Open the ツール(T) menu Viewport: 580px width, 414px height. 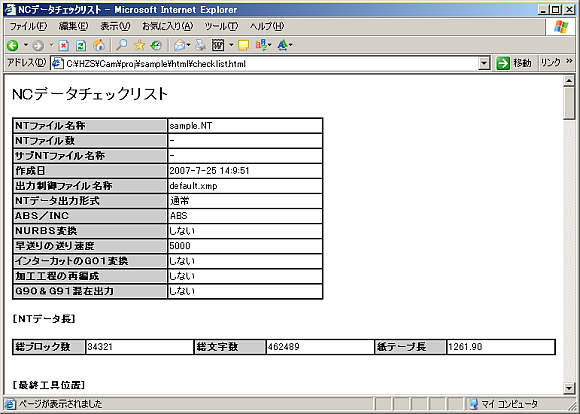tap(221, 26)
